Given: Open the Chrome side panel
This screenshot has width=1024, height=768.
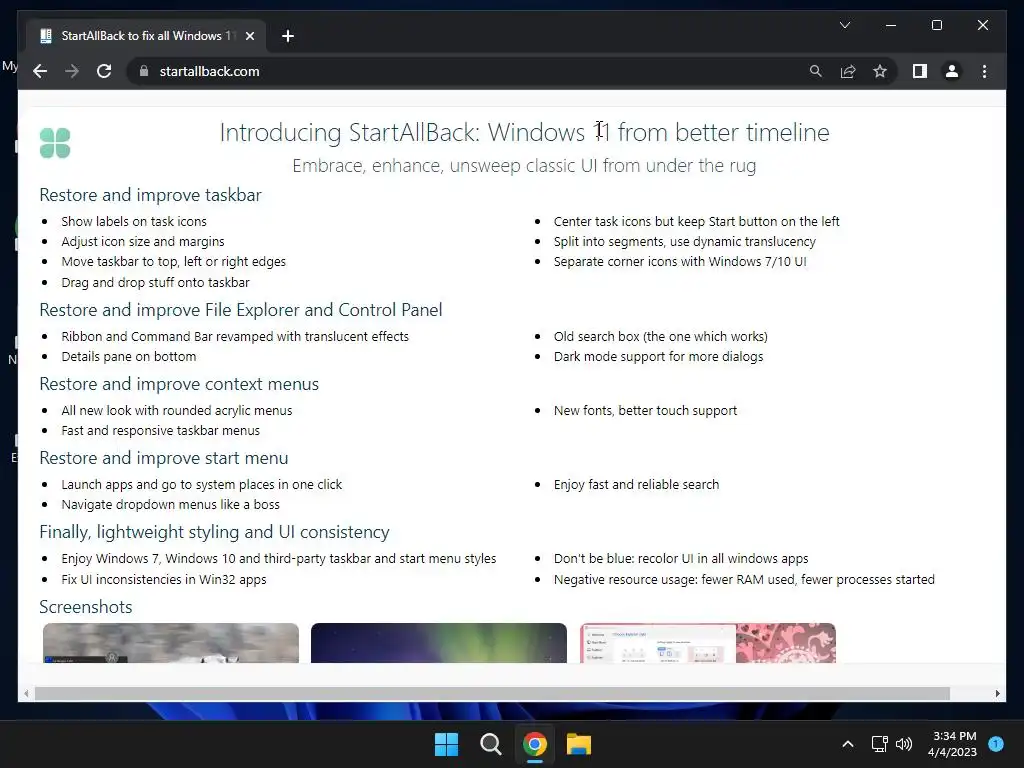Looking at the screenshot, I should [920, 71].
